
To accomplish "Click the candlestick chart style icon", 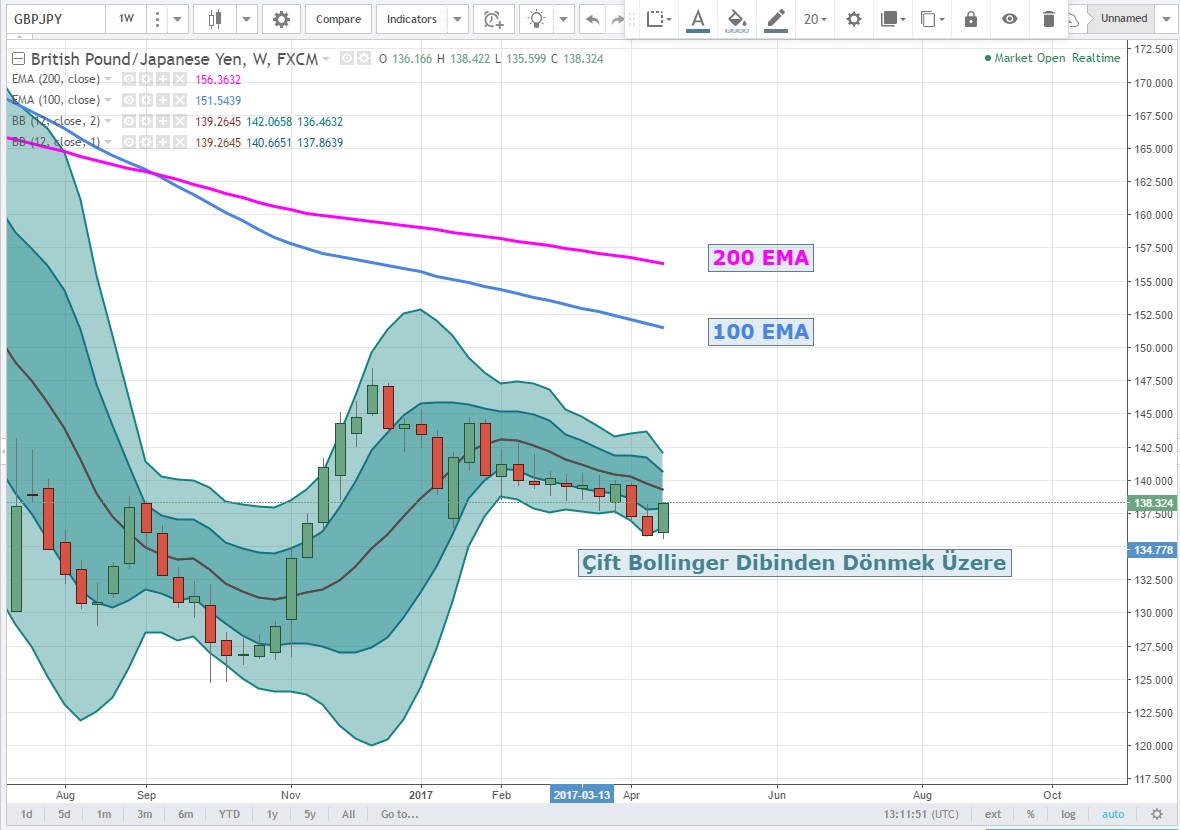I will pos(215,19).
